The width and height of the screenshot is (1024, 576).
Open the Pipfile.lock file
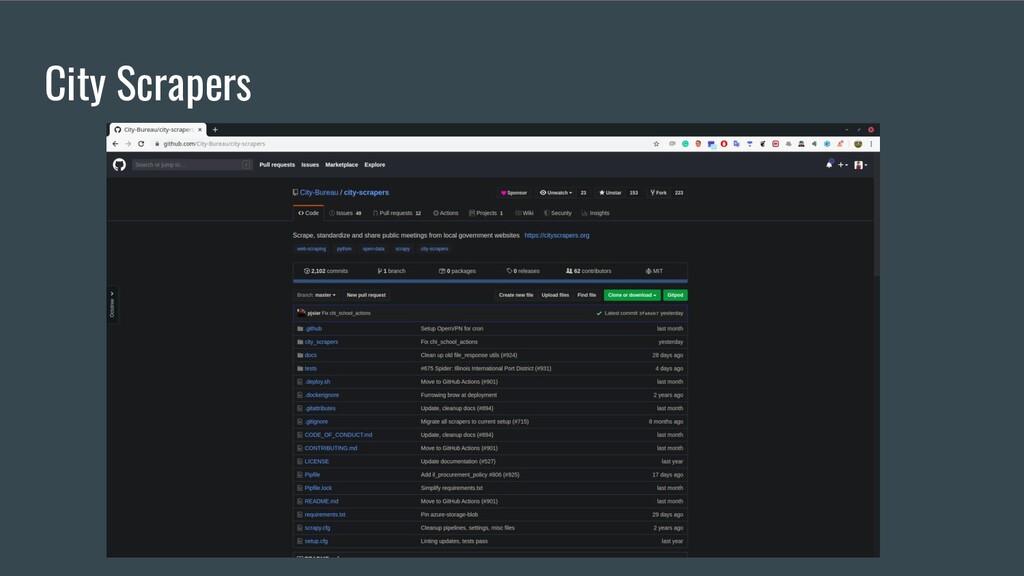[x=318, y=488]
